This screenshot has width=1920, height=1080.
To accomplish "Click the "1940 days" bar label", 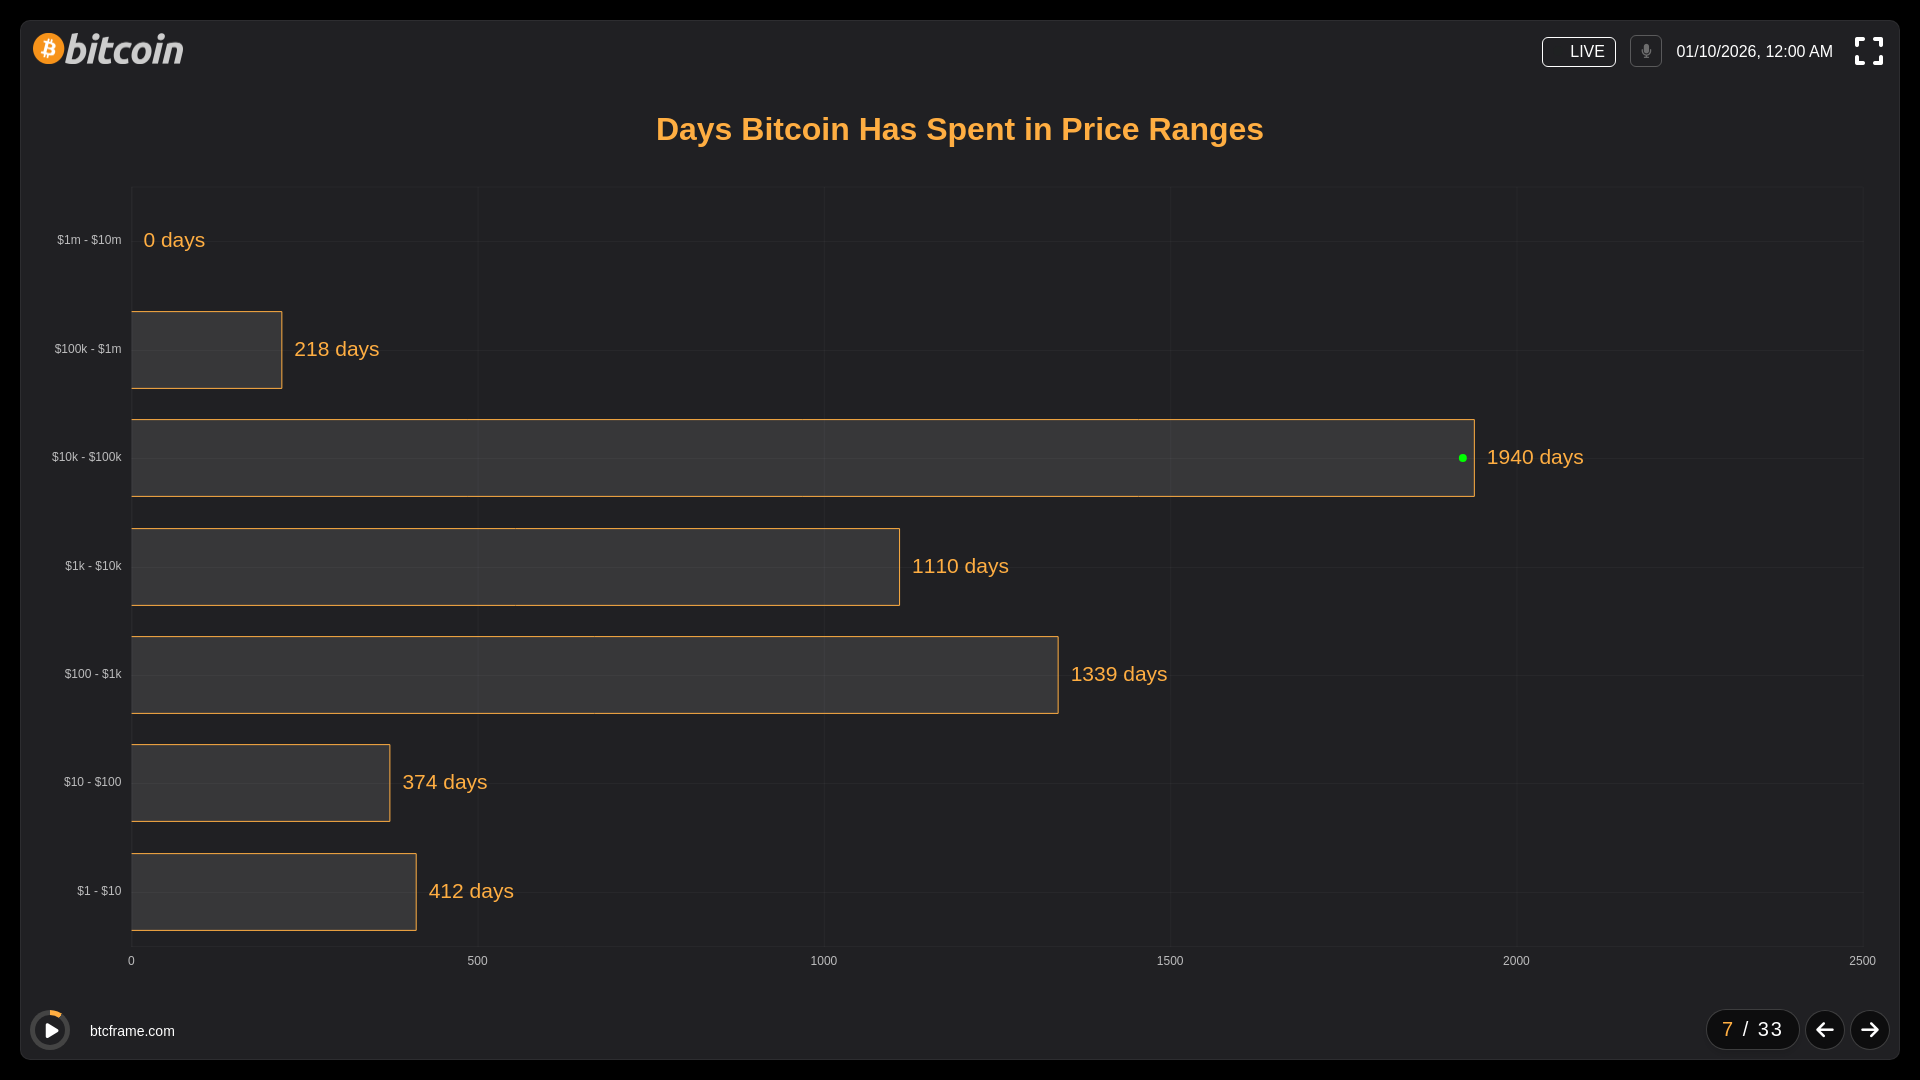I will tap(1534, 457).
